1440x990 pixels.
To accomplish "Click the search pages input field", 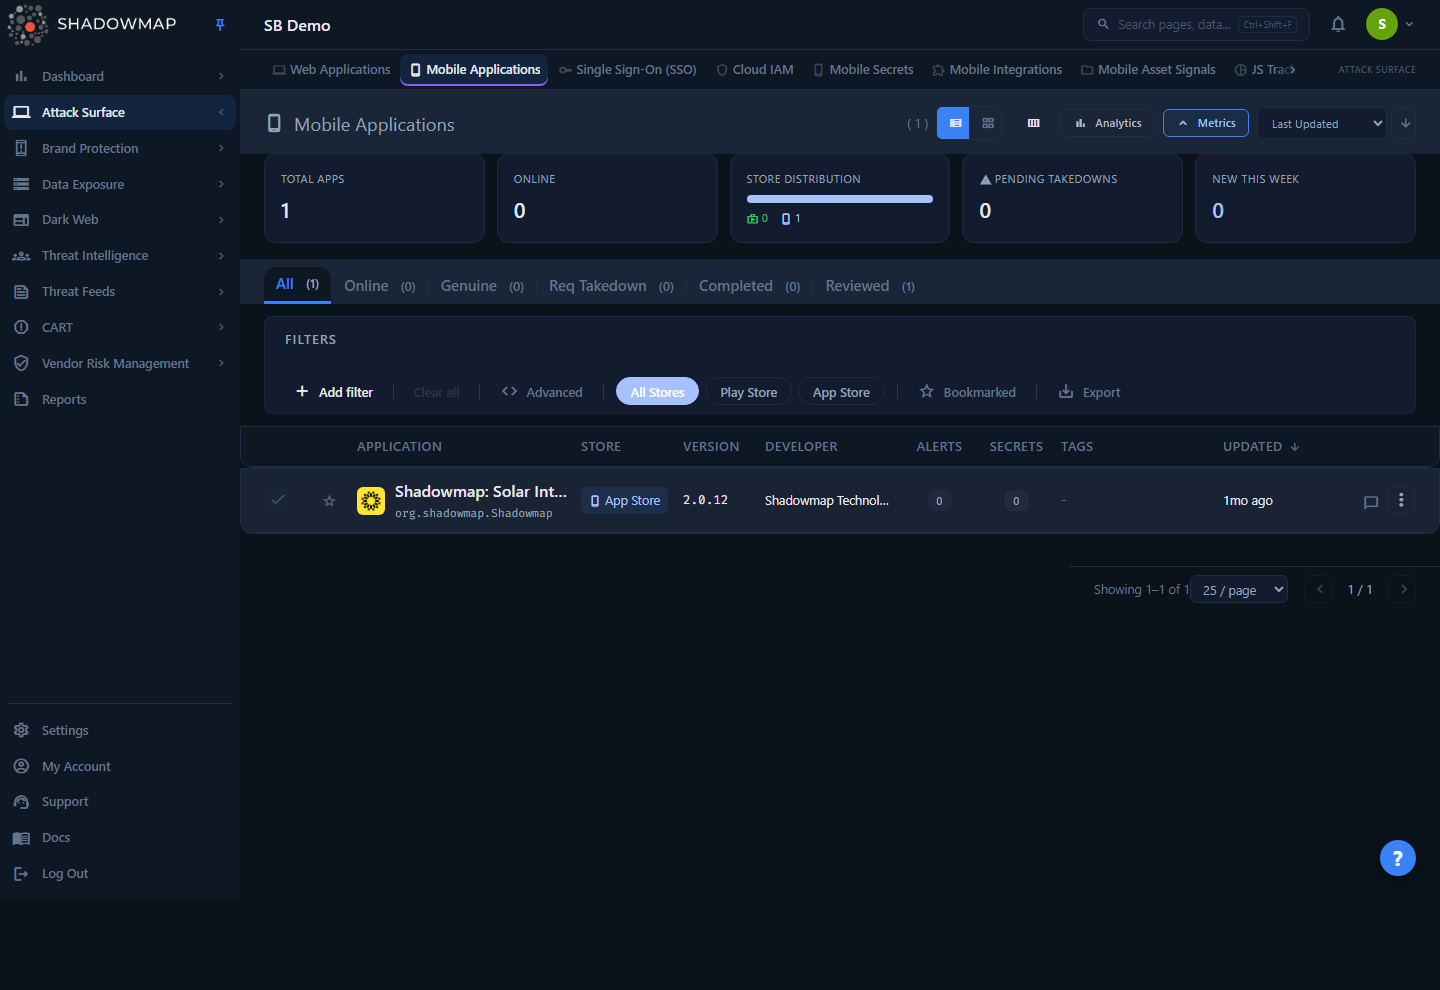I will [x=1196, y=24].
